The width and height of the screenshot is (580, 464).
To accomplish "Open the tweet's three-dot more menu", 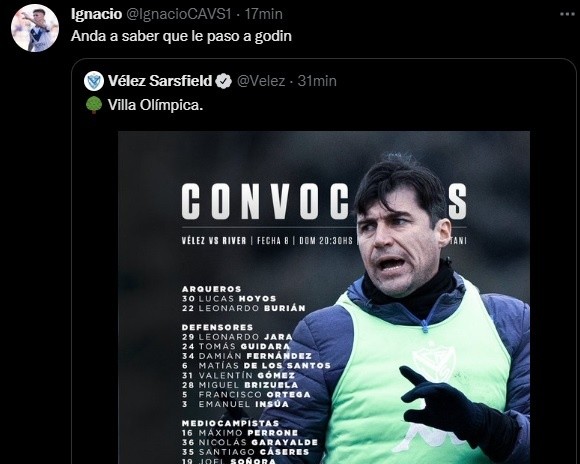I will click(567, 14).
